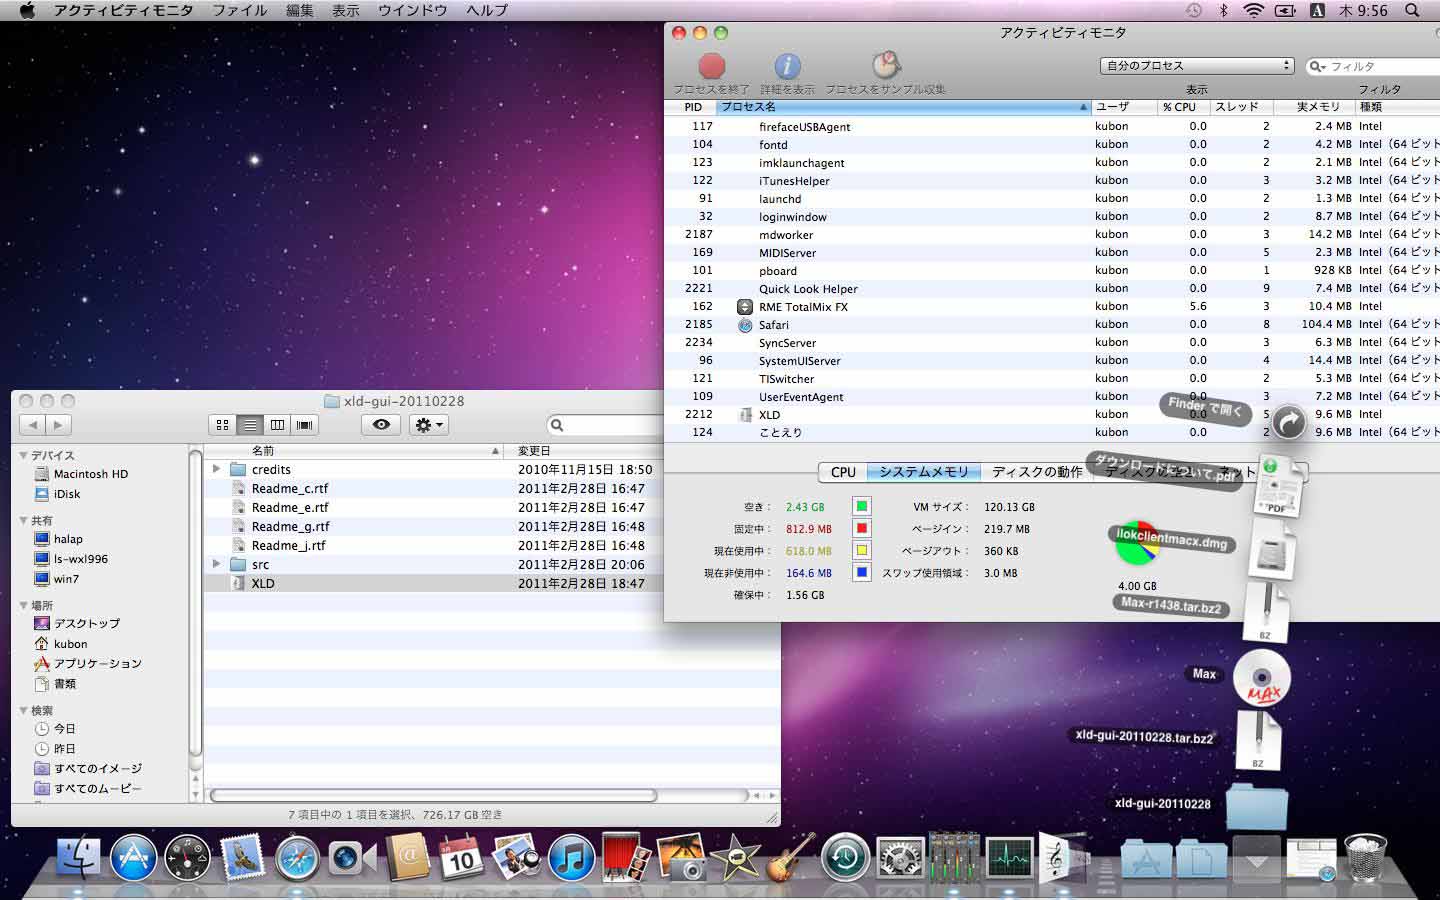The image size is (1440, 900).
Task: Switch Finder to column view
Action: 277,425
